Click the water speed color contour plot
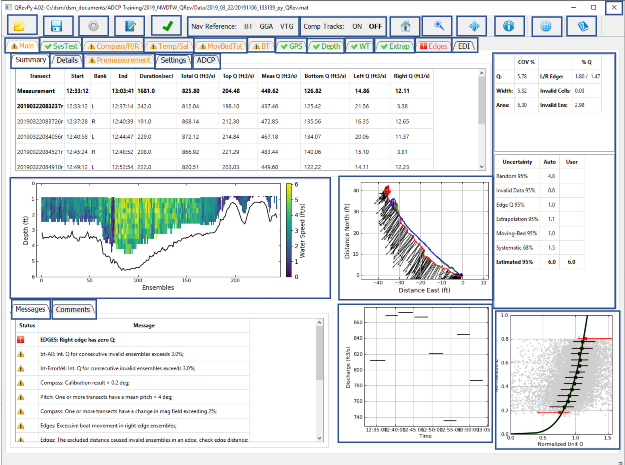Viewport: 625px width, 465px height. pyautogui.click(x=158, y=230)
